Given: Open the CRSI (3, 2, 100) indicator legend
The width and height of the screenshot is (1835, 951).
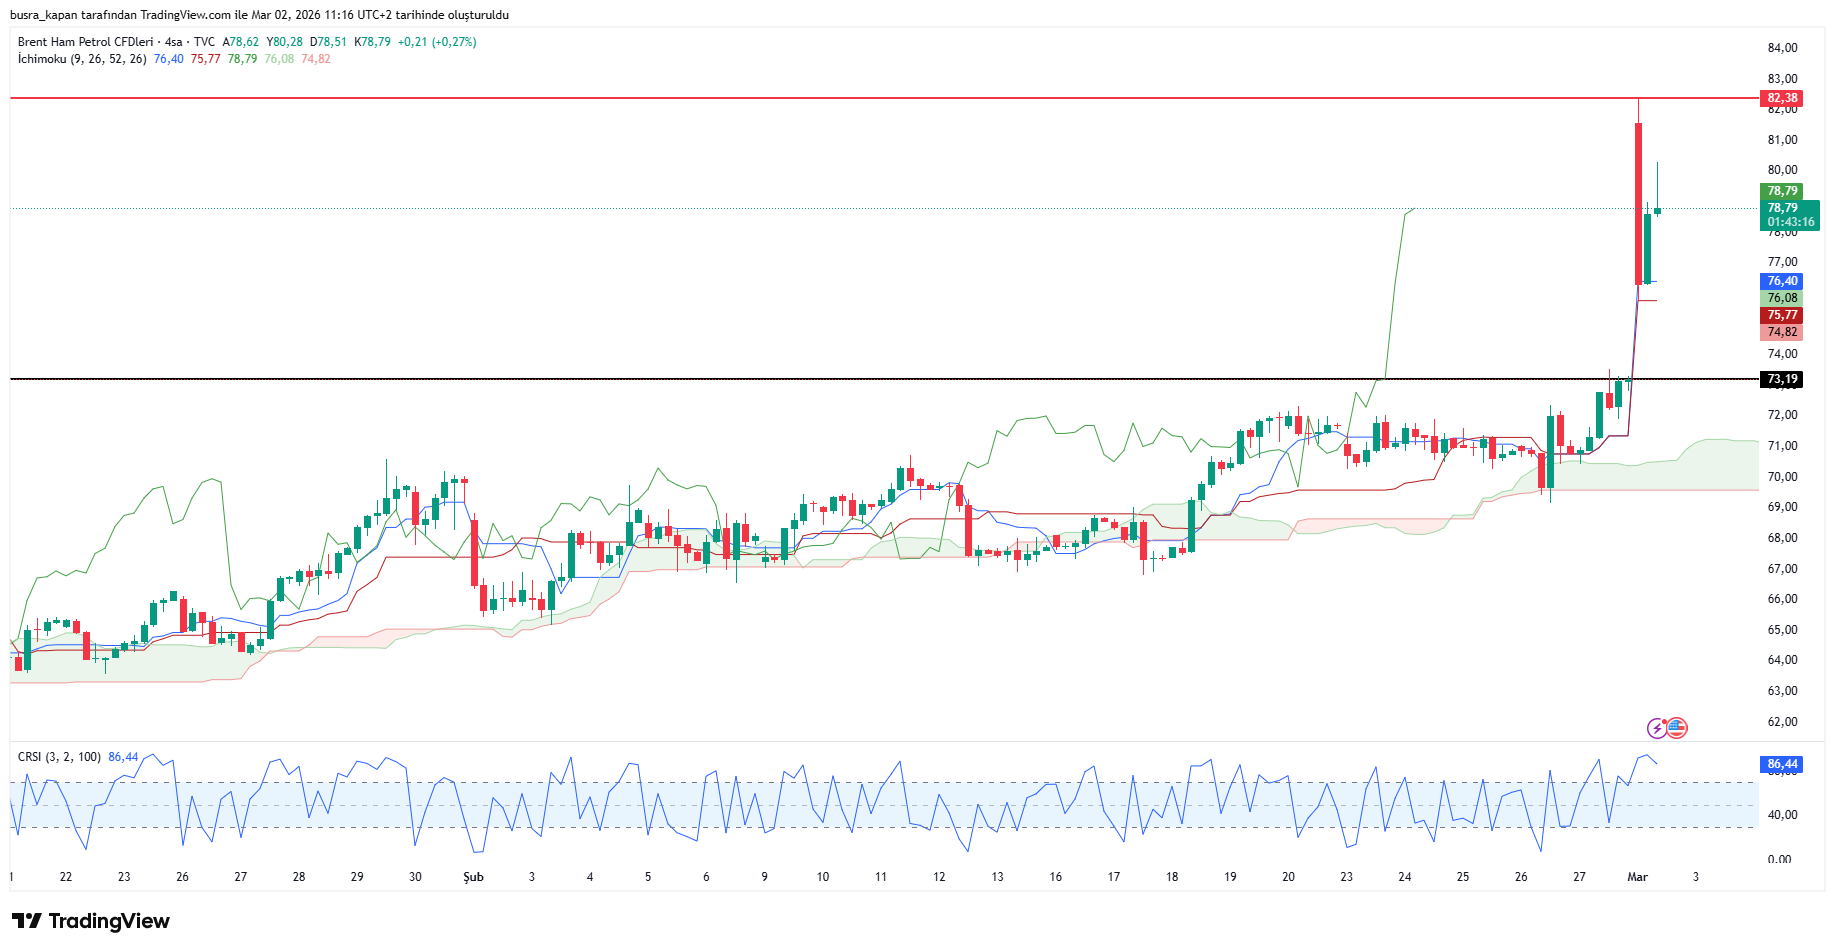Looking at the screenshot, I should click(x=59, y=757).
